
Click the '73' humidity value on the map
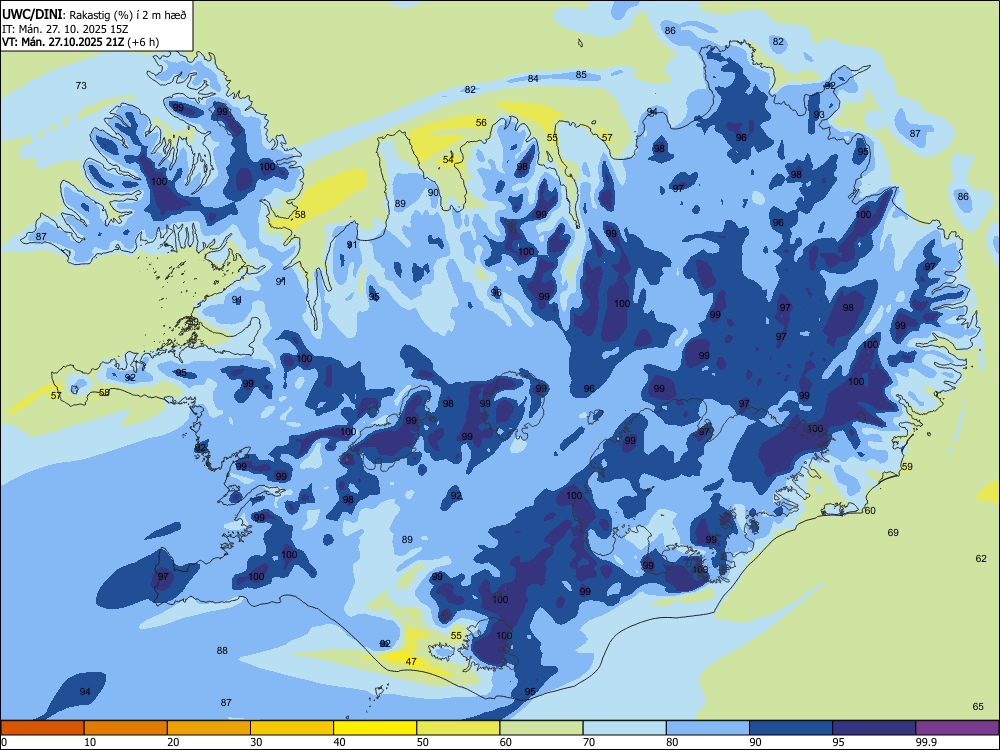point(81,85)
